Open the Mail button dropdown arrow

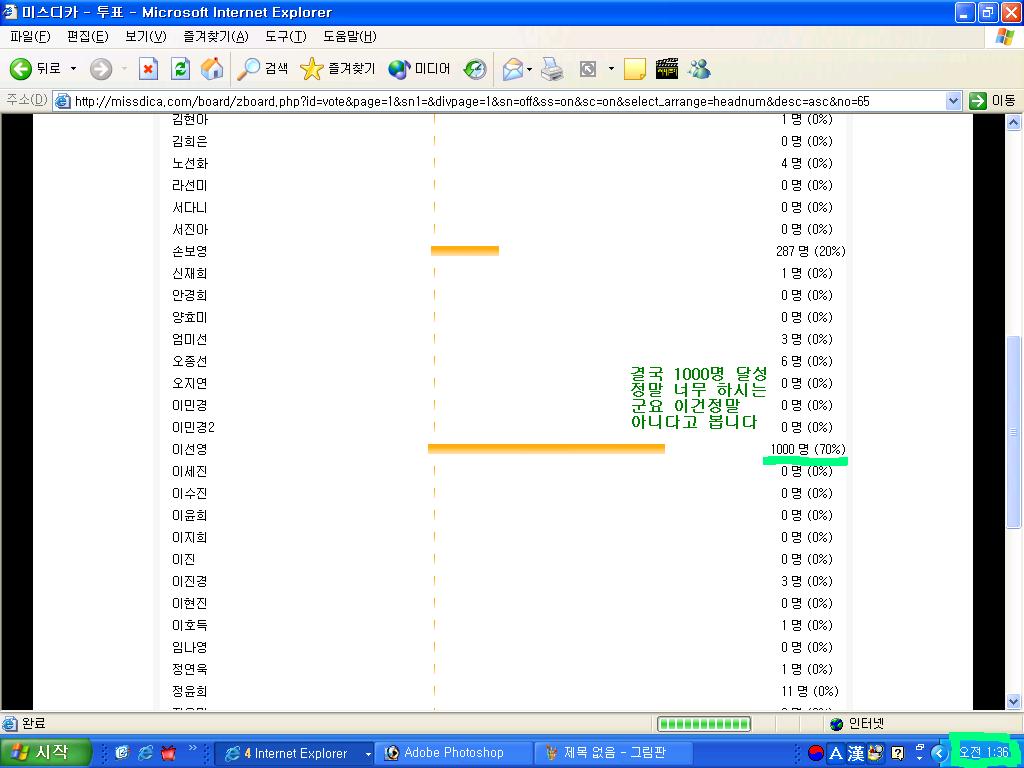tap(529, 69)
